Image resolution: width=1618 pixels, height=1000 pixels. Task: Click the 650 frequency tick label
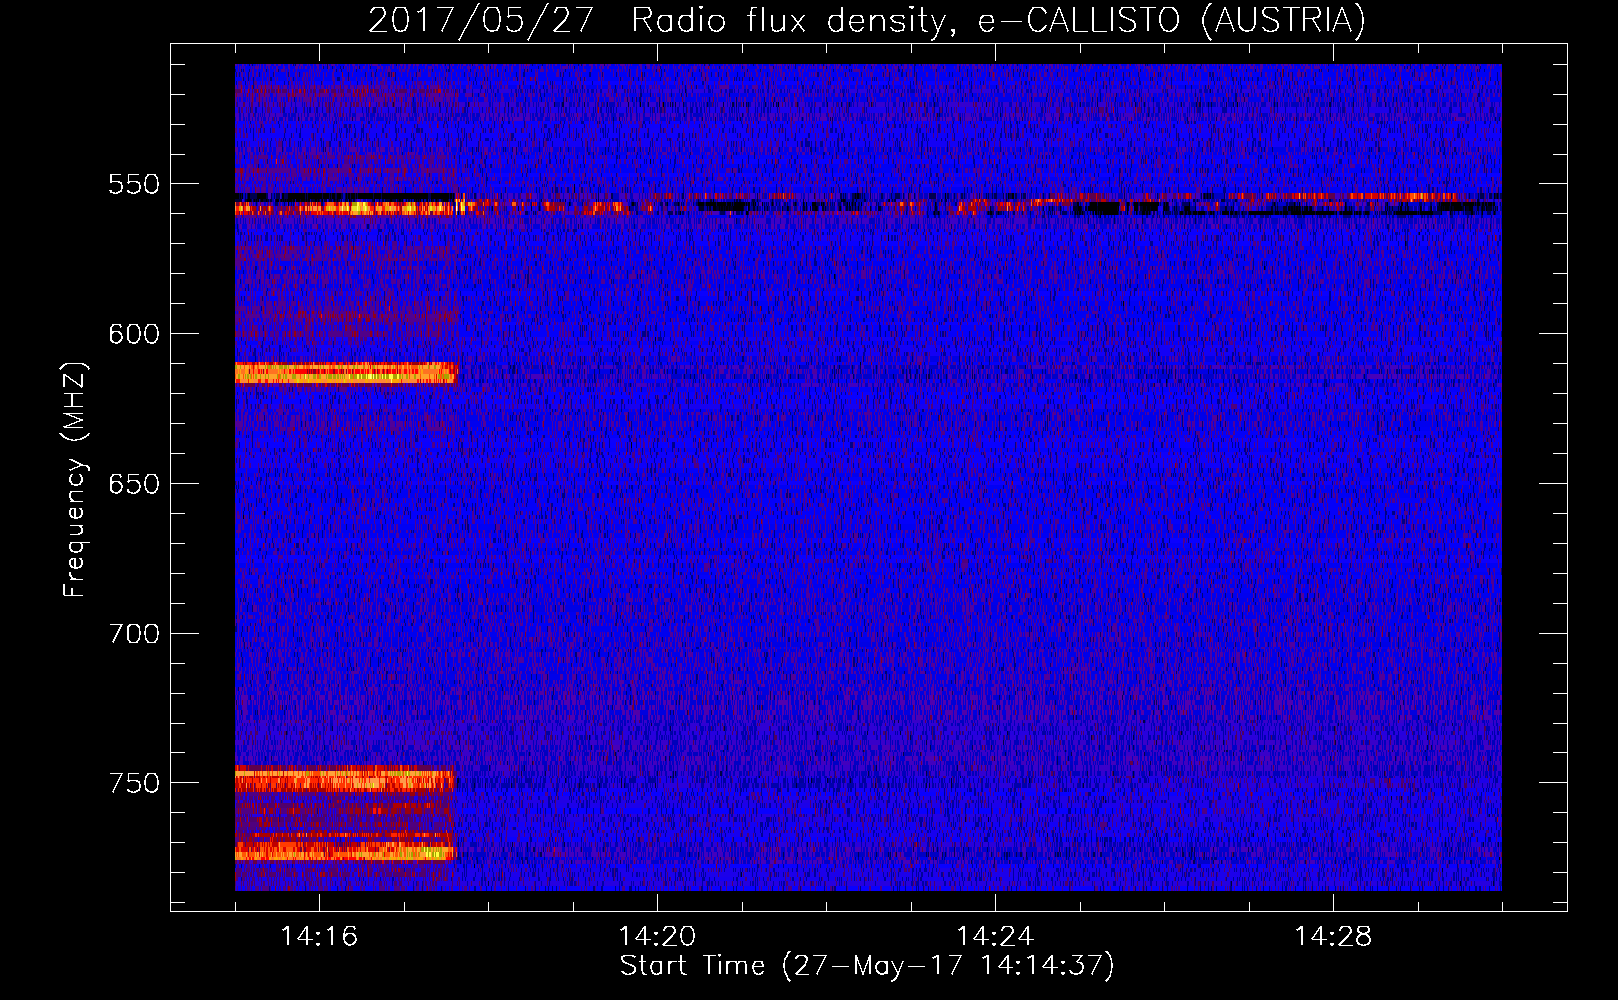tap(134, 484)
